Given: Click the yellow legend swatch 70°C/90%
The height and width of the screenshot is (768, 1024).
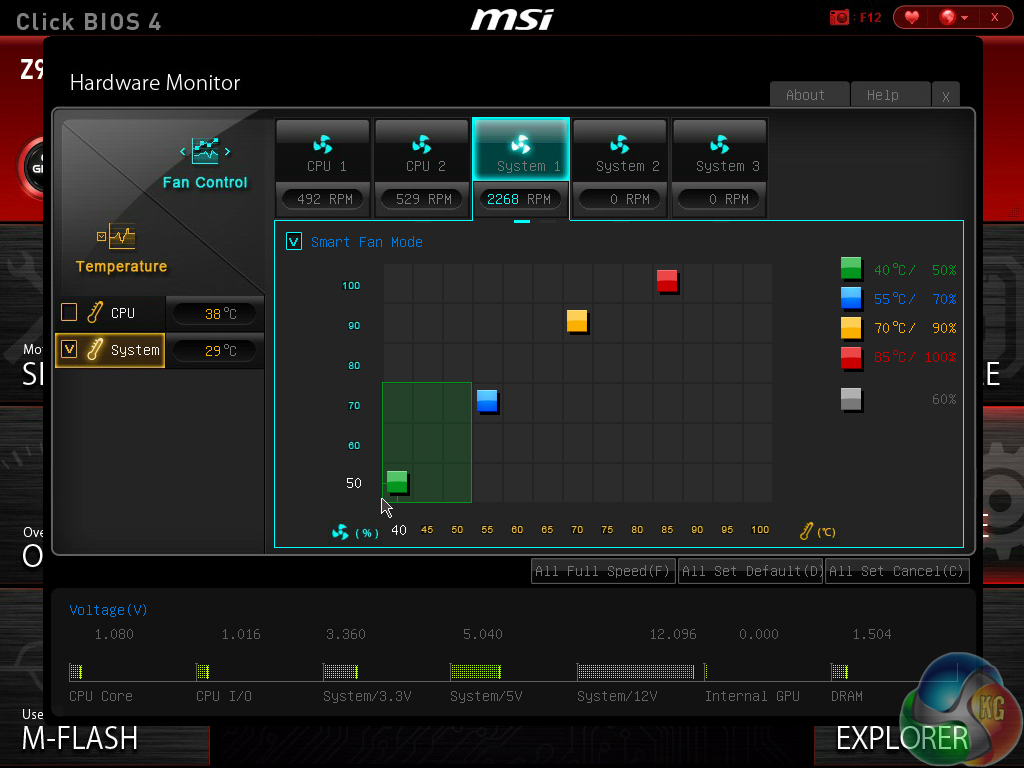Looking at the screenshot, I should click(x=851, y=327).
